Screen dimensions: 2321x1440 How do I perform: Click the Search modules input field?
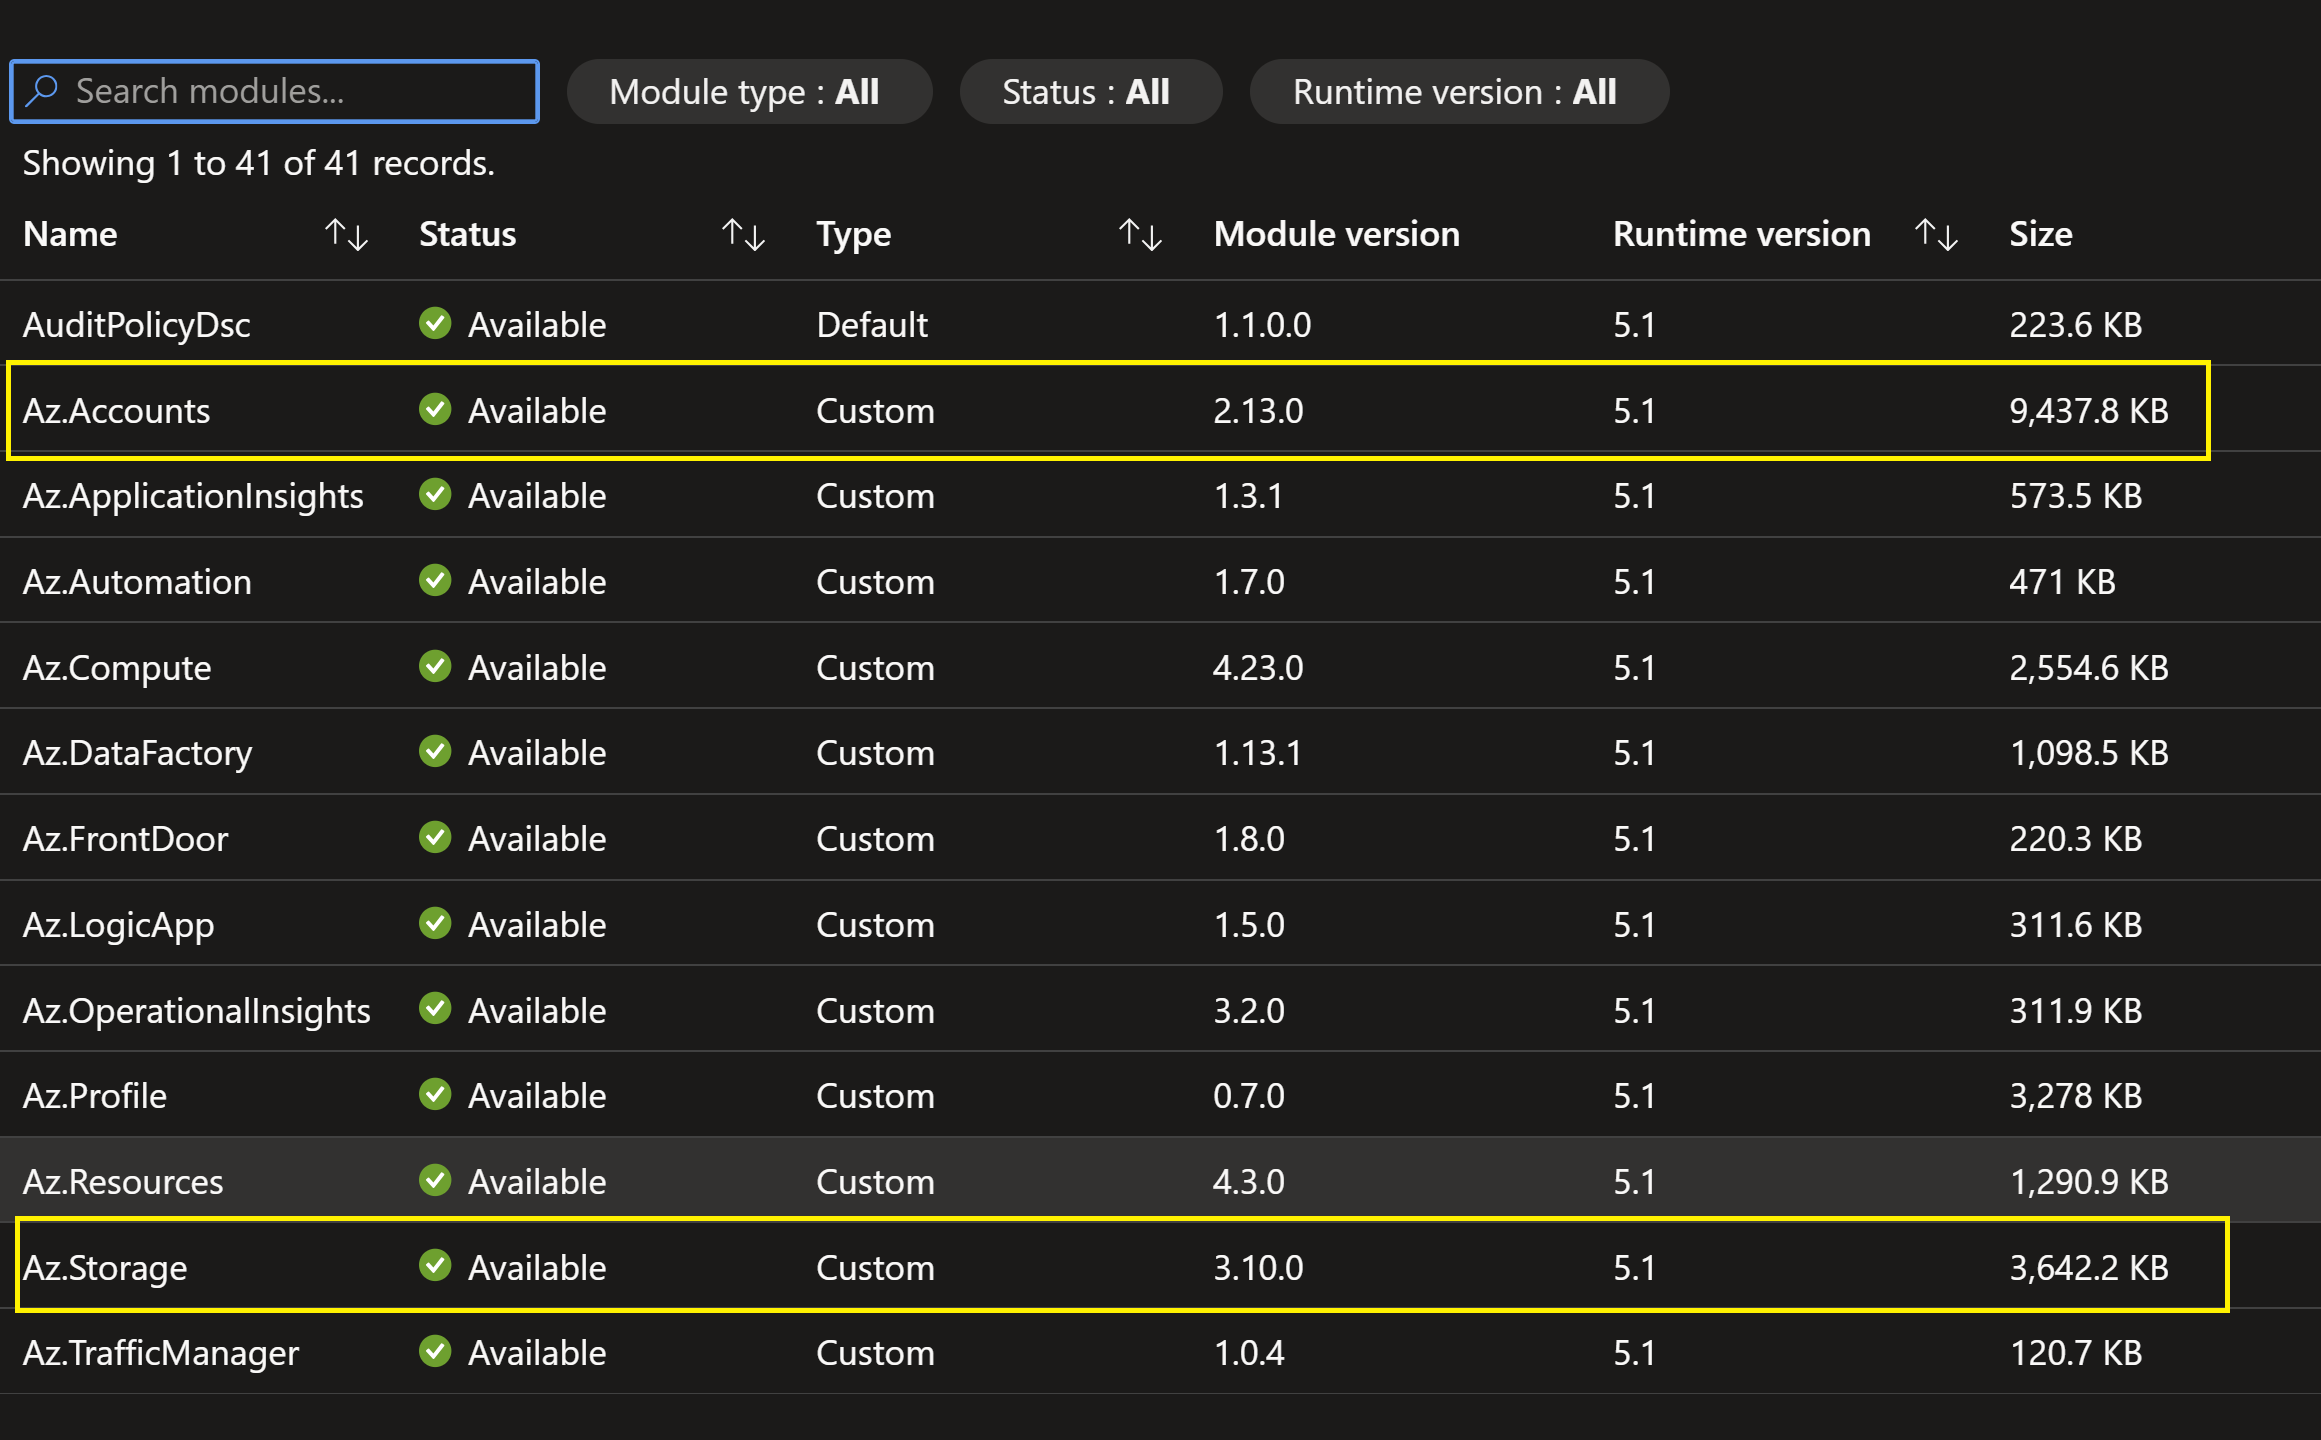coord(274,92)
